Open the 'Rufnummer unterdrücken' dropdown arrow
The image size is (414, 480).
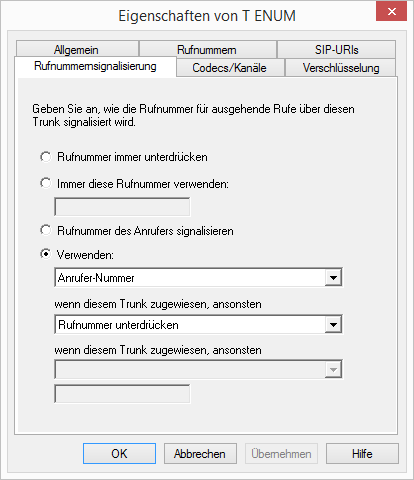click(x=333, y=324)
